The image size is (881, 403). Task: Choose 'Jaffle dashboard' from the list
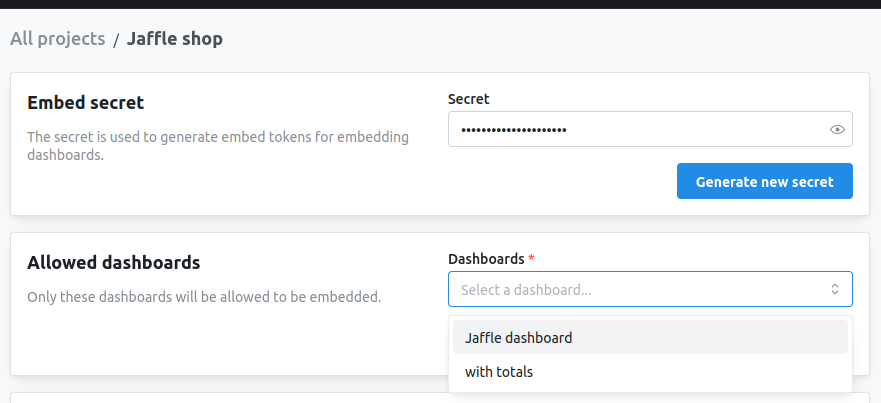(x=650, y=337)
